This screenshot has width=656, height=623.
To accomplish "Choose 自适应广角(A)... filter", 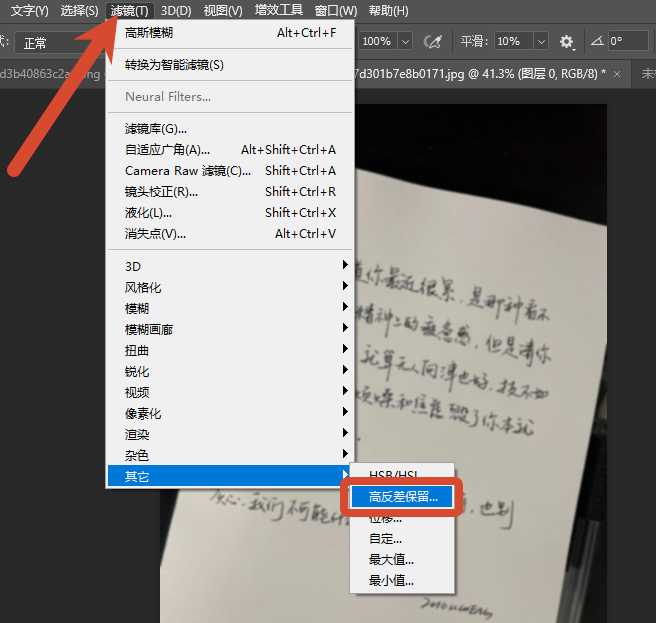I will point(230,149).
